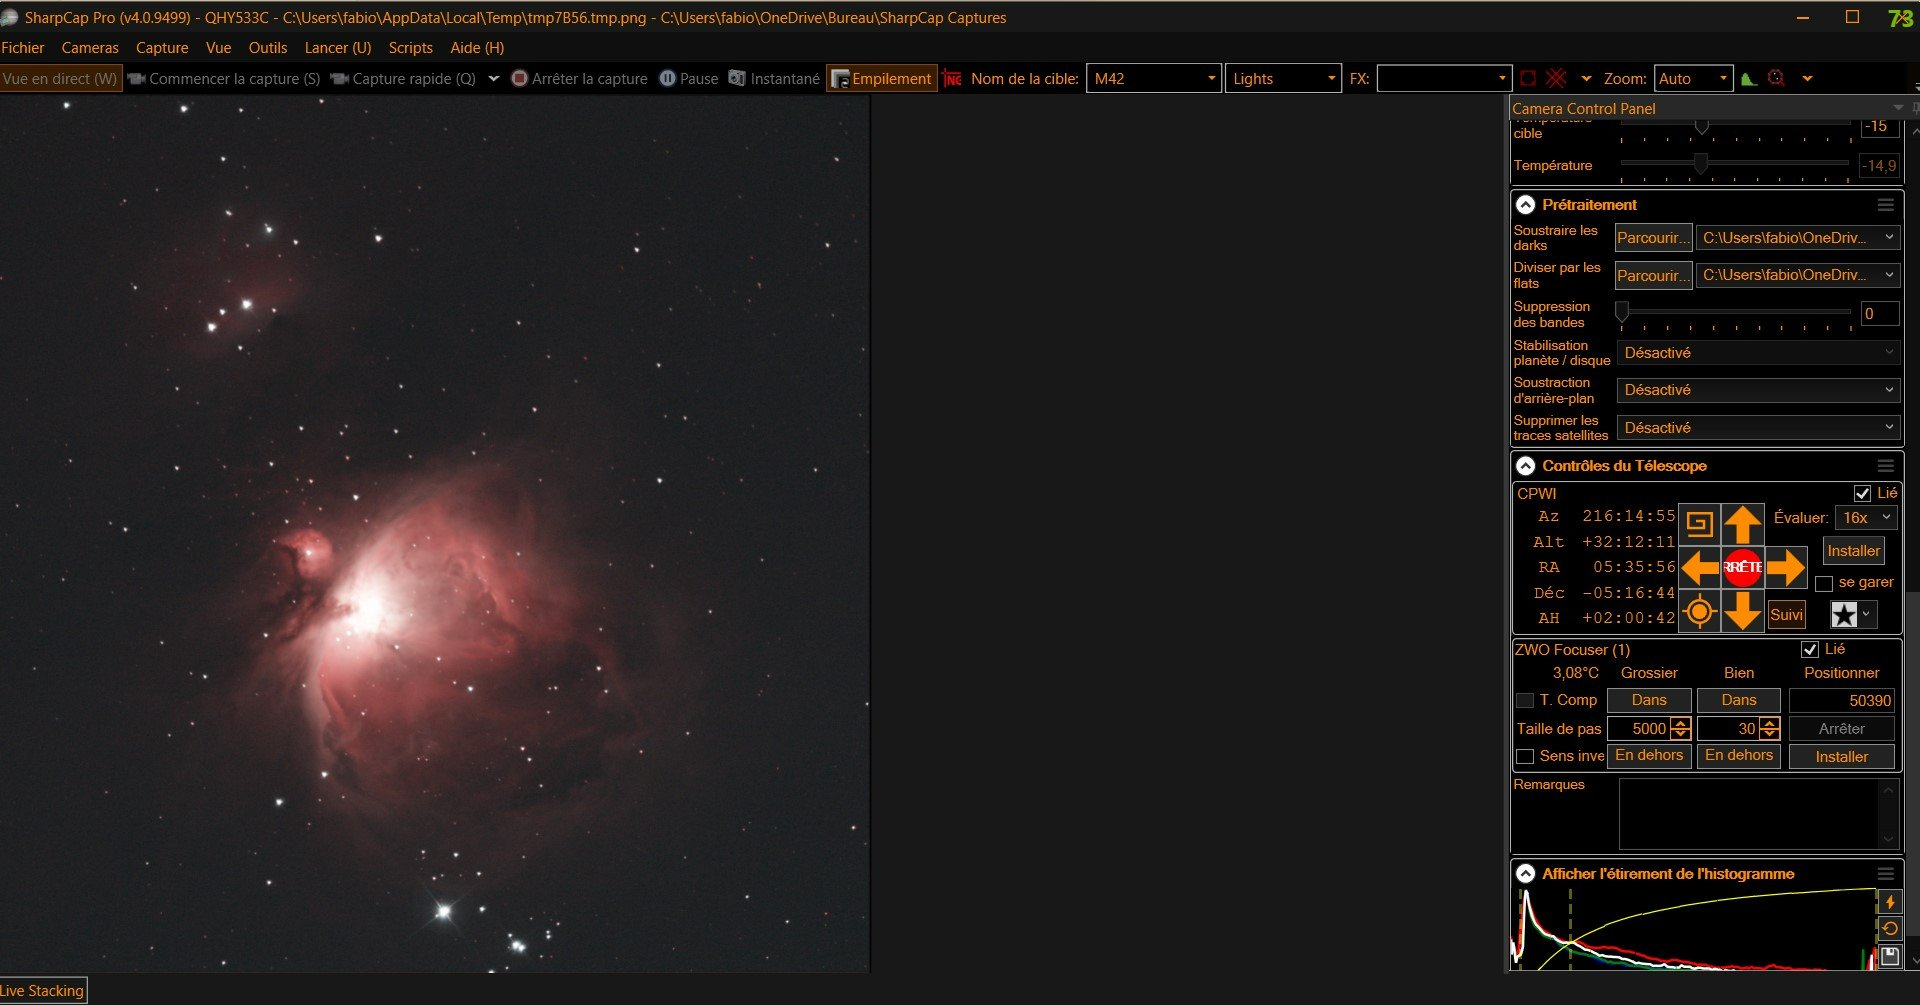Click the telescope target crosshair icon
Viewport: 1920px width, 1005px height.
(x=1699, y=611)
